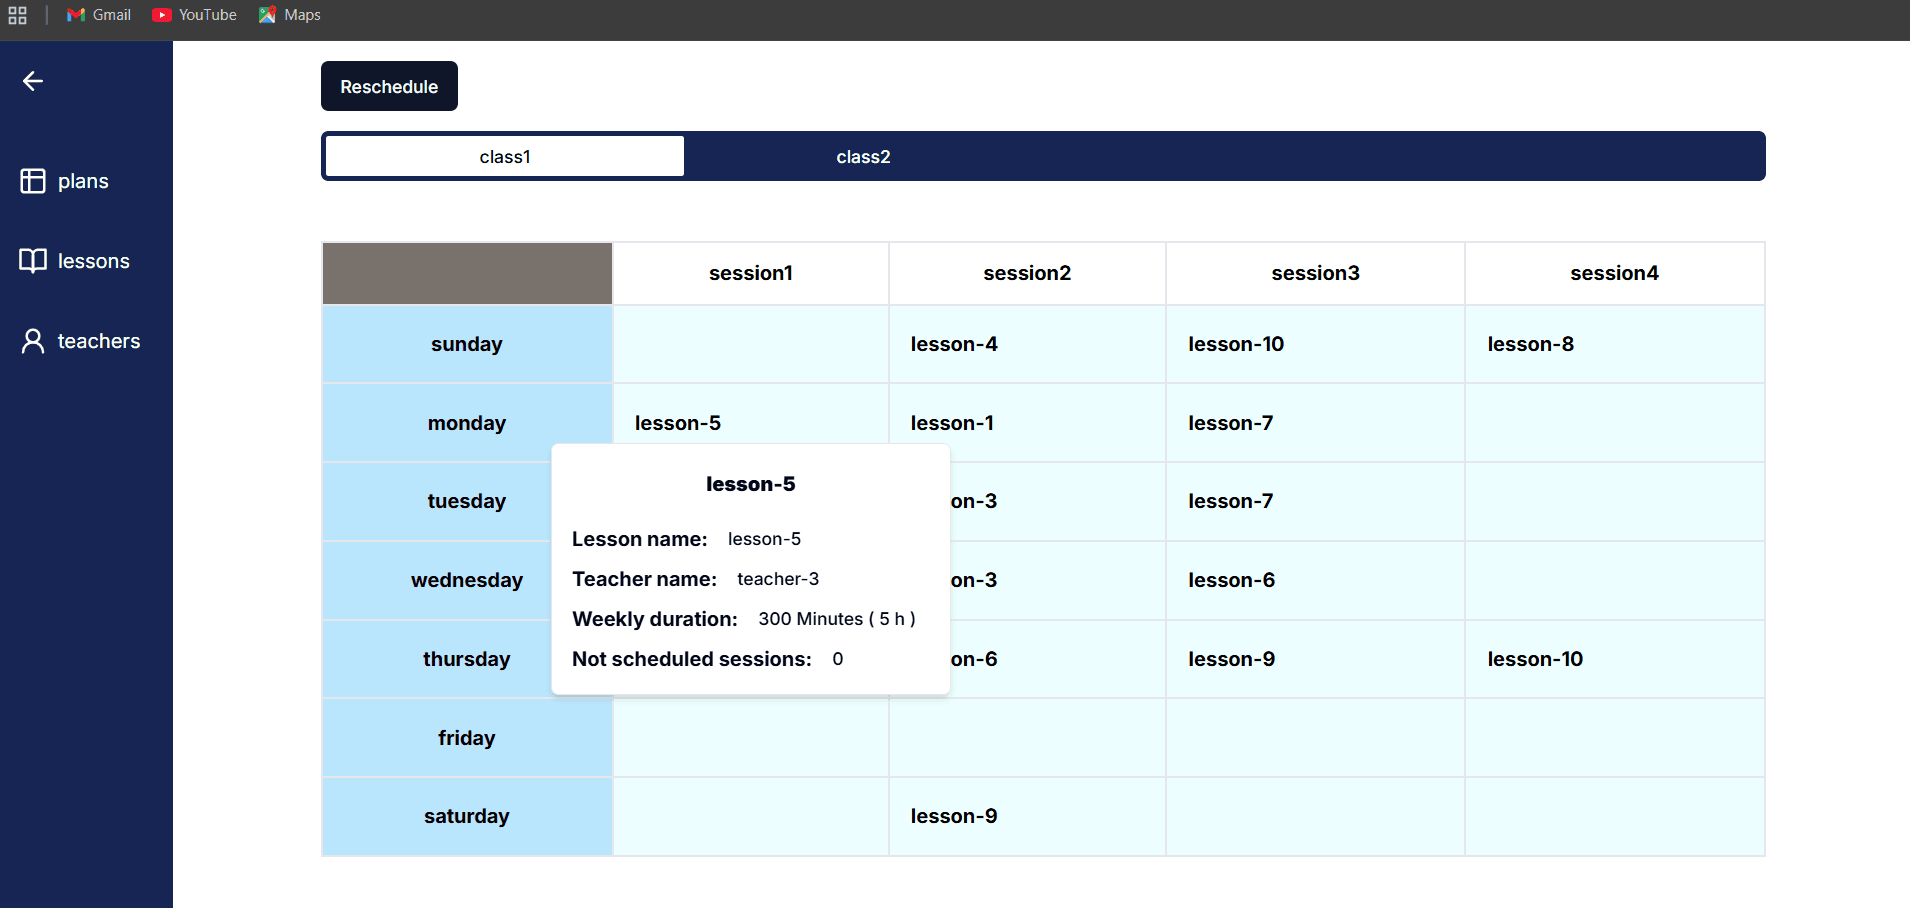Click the teachers person icon

[33, 341]
